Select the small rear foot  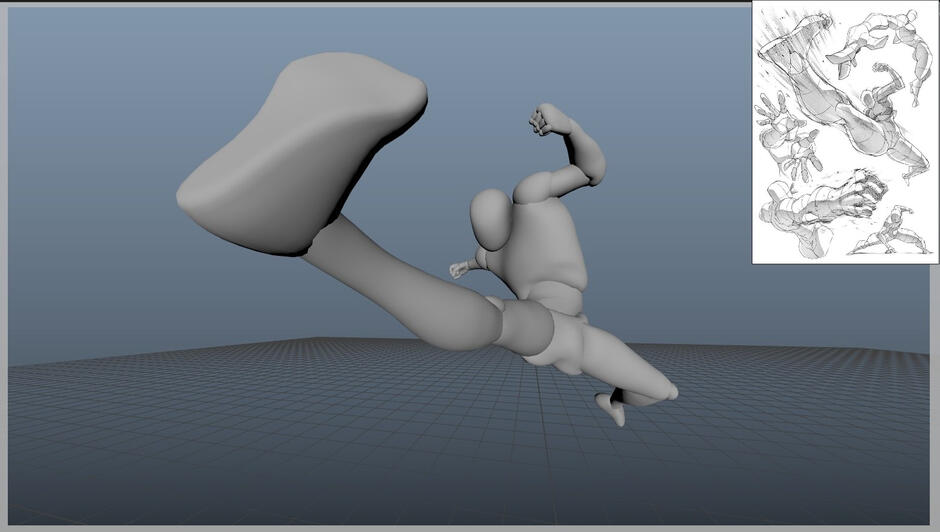coord(611,409)
